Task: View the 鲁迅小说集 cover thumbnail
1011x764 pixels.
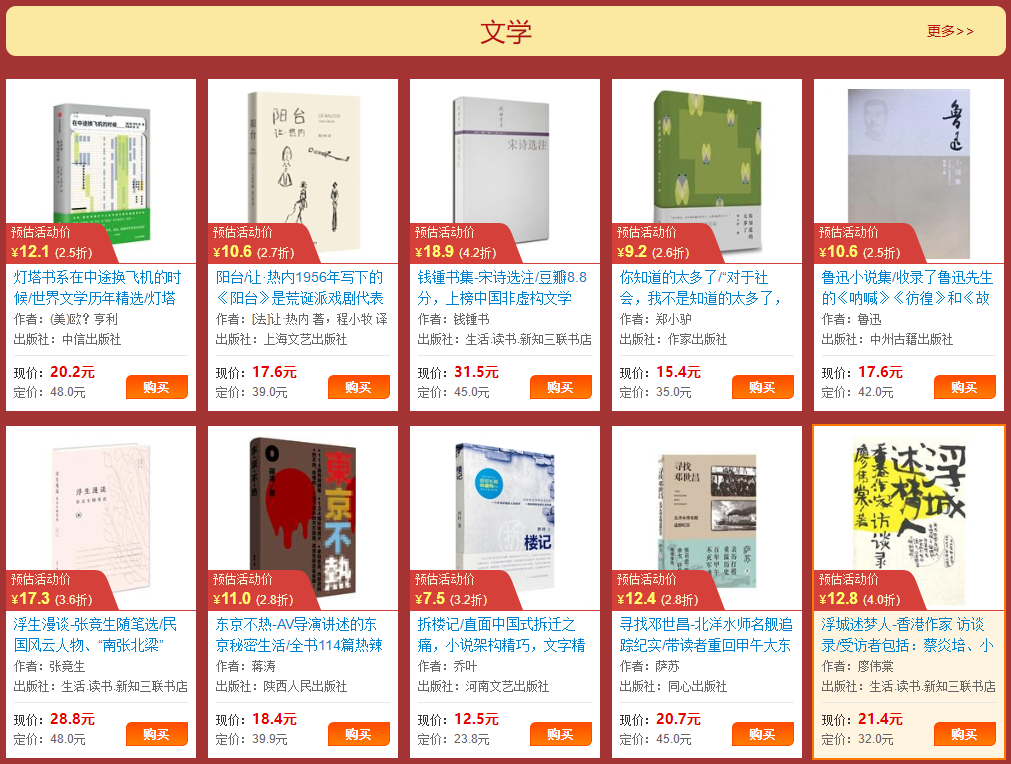Action: [908, 174]
